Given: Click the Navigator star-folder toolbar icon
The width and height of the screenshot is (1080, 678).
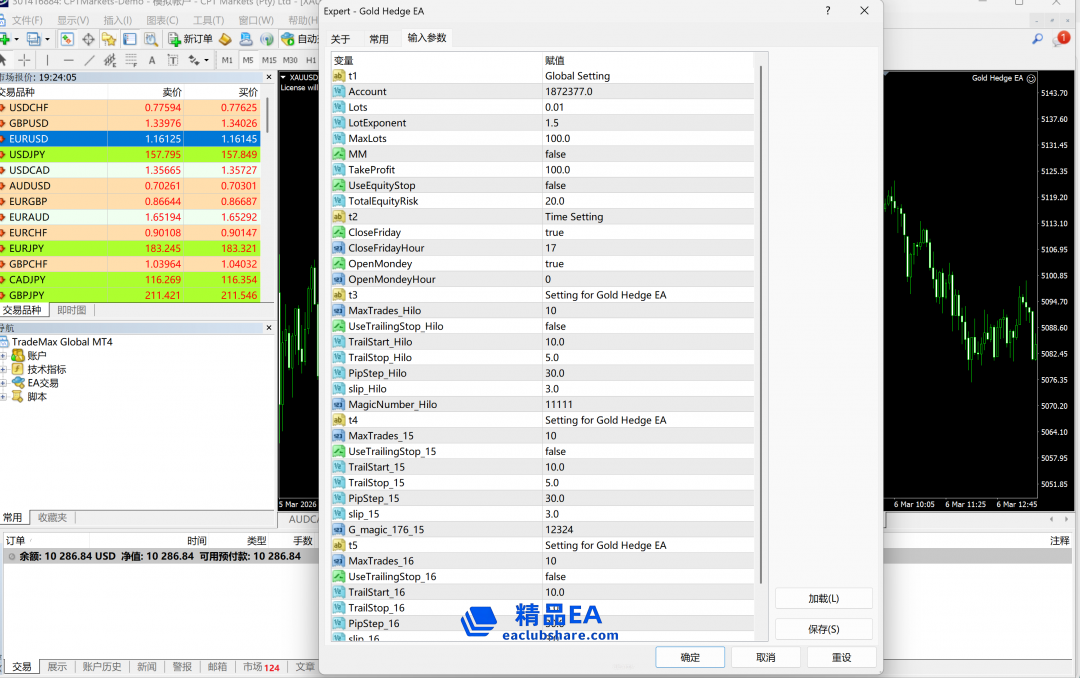Looking at the screenshot, I should [x=109, y=39].
